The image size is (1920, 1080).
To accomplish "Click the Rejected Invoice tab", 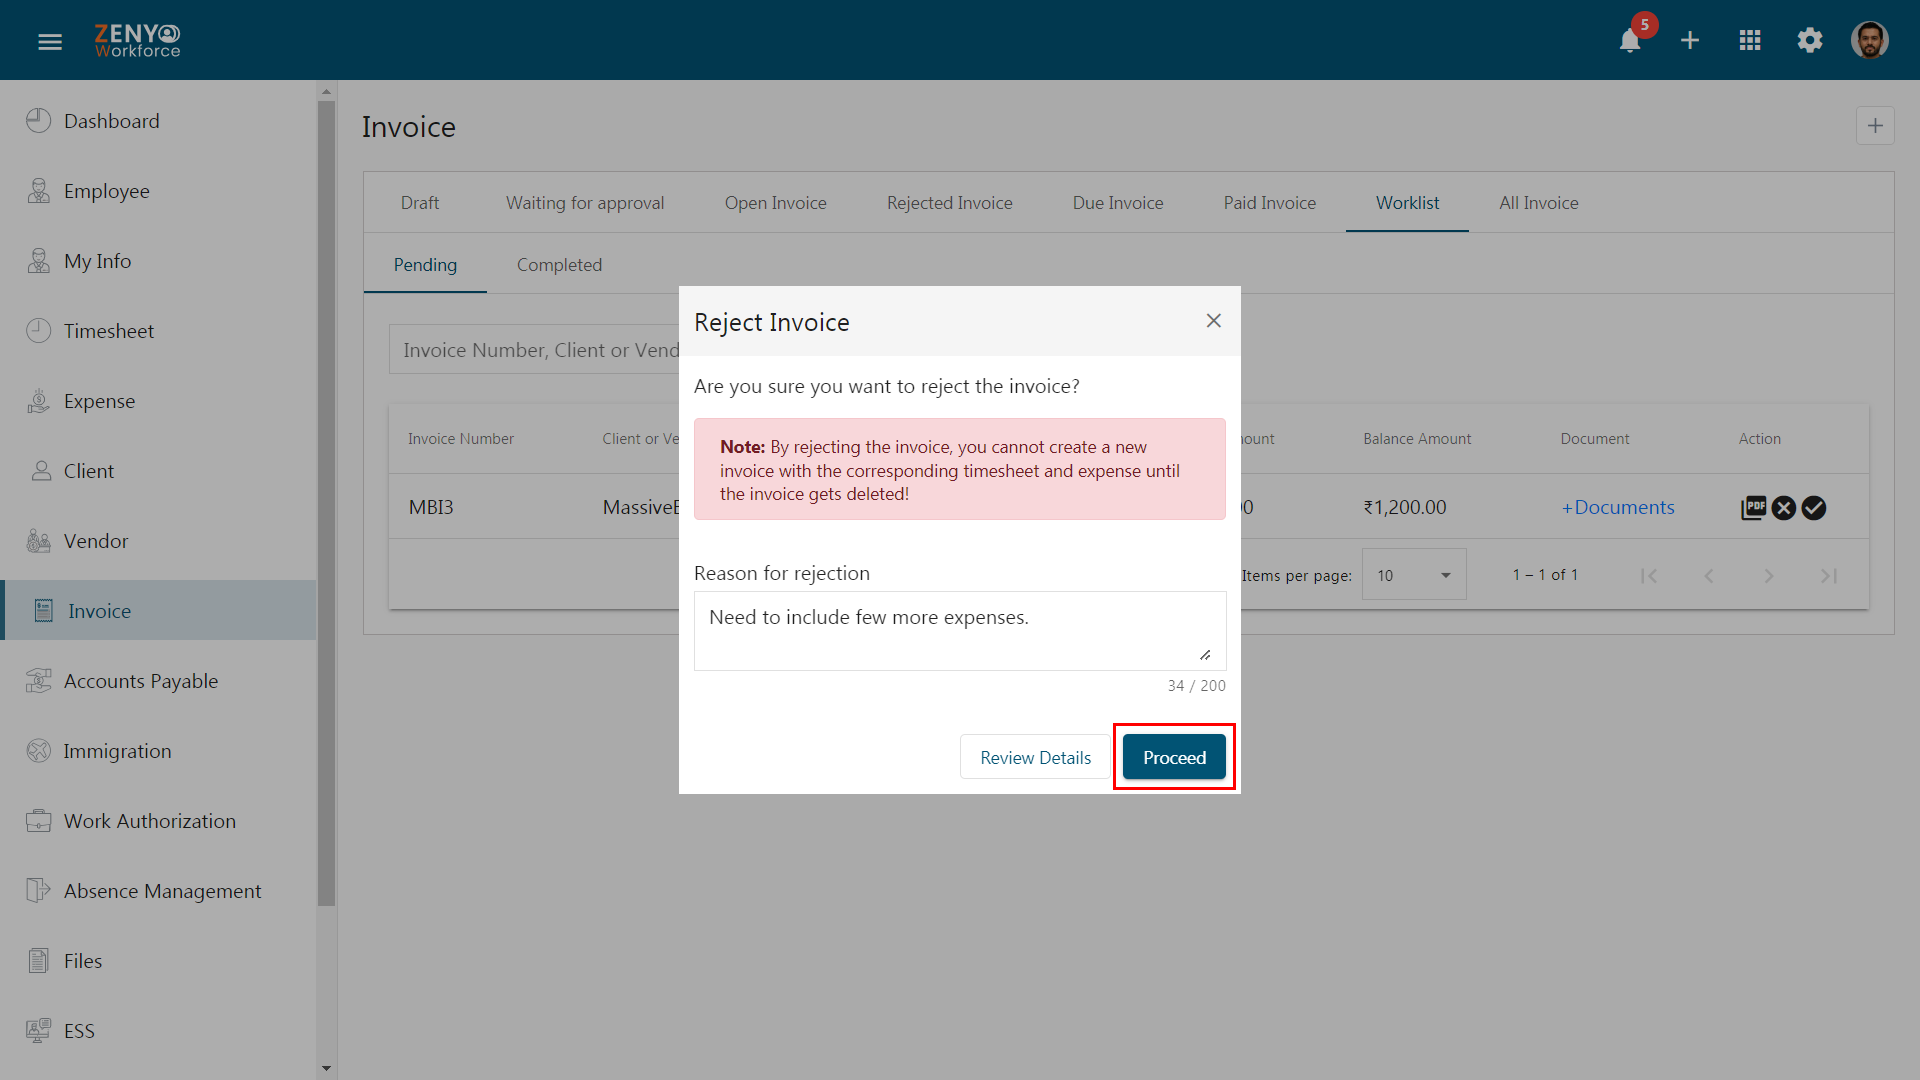I will [948, 202].
